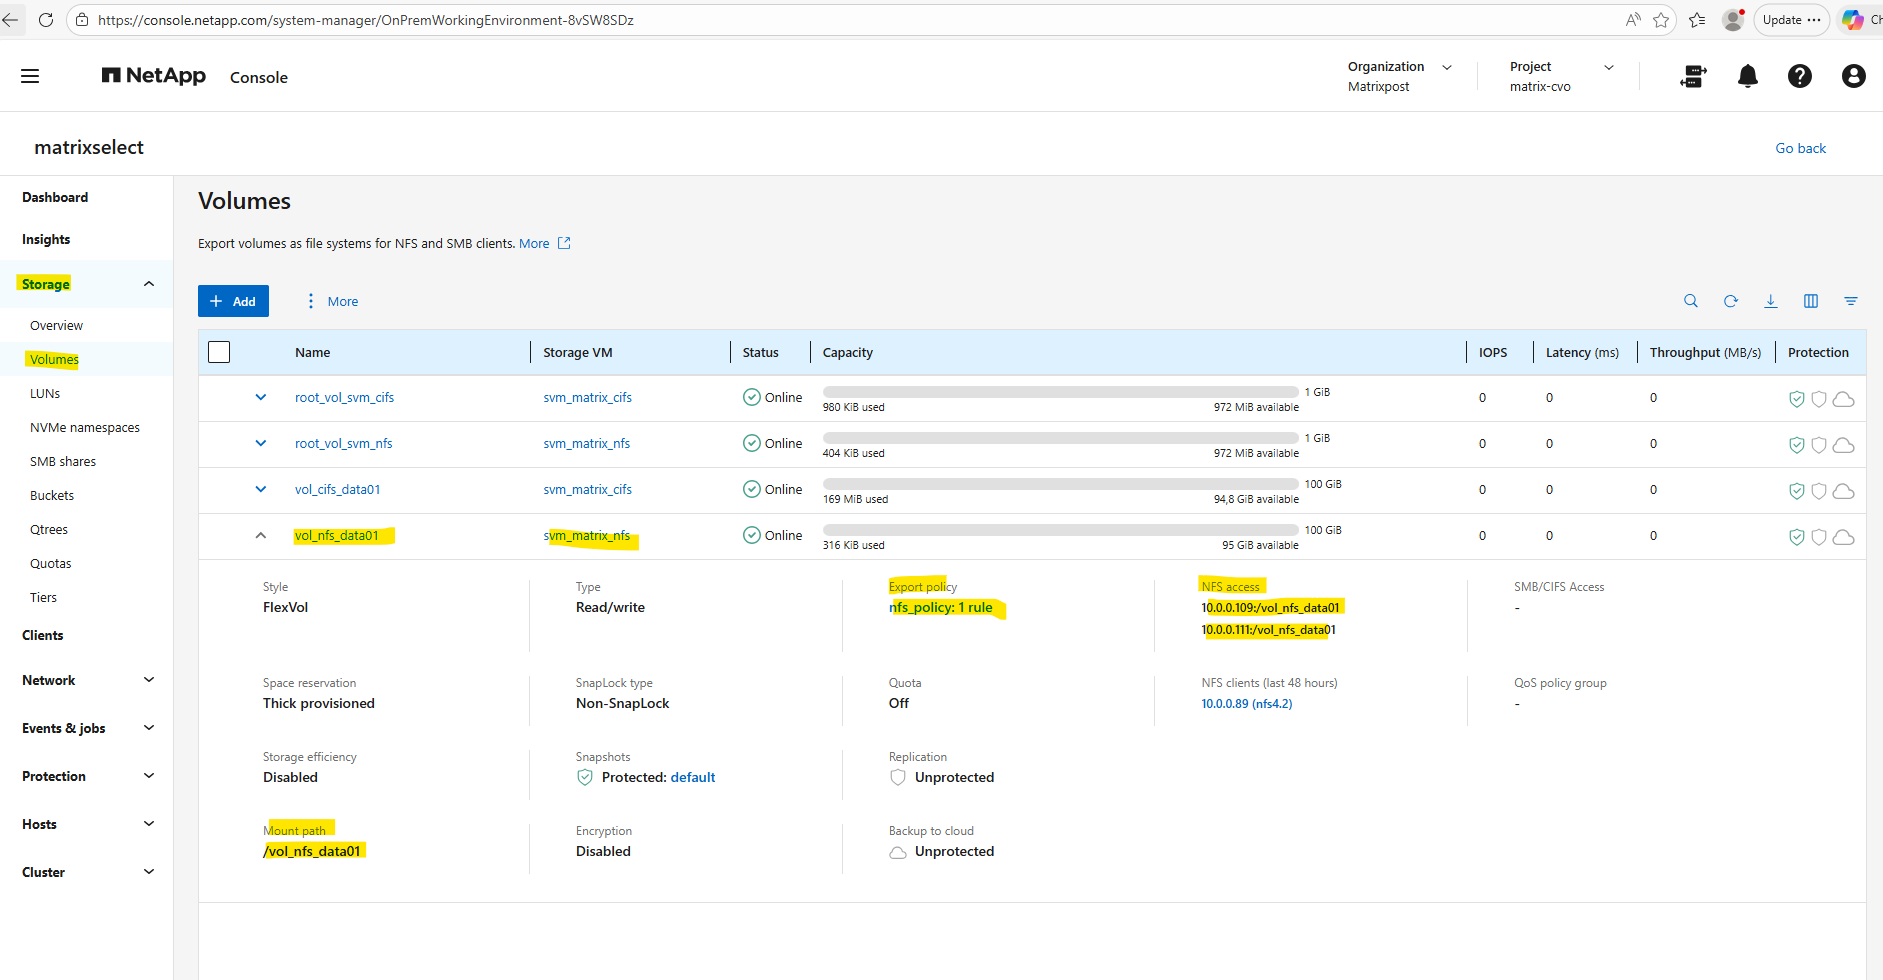Toggle the select-all volumes checkbox
The width and height of the screenshot is (1883, 980).
pos(219,352)
